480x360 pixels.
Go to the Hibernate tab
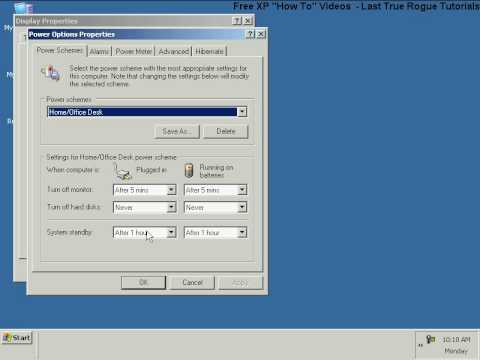tap(209, 51)
